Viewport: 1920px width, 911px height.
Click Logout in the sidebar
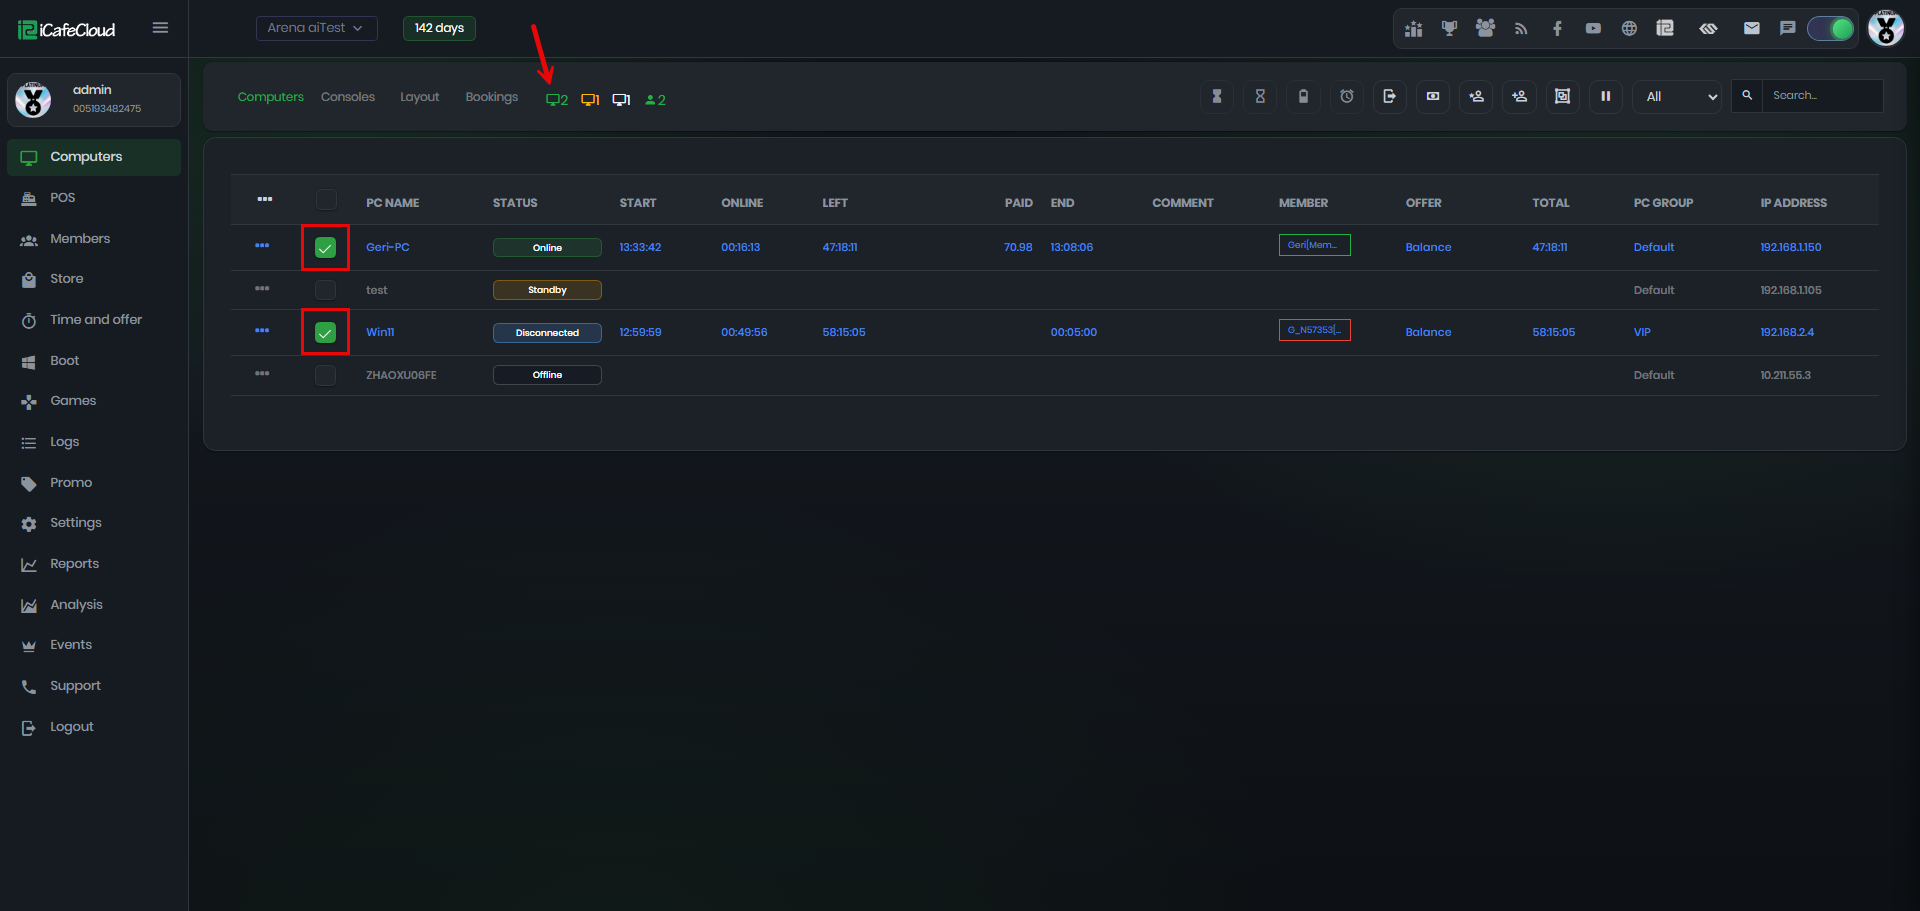tap(94, 727)
